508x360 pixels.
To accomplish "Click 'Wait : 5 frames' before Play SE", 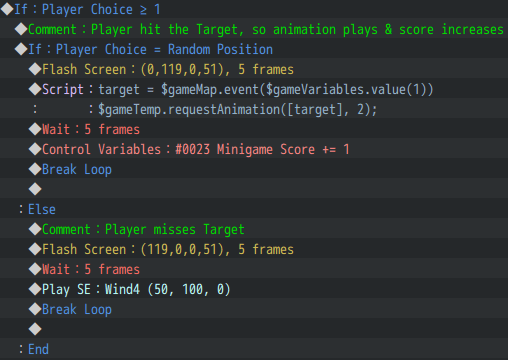I will tap(254, 269).
